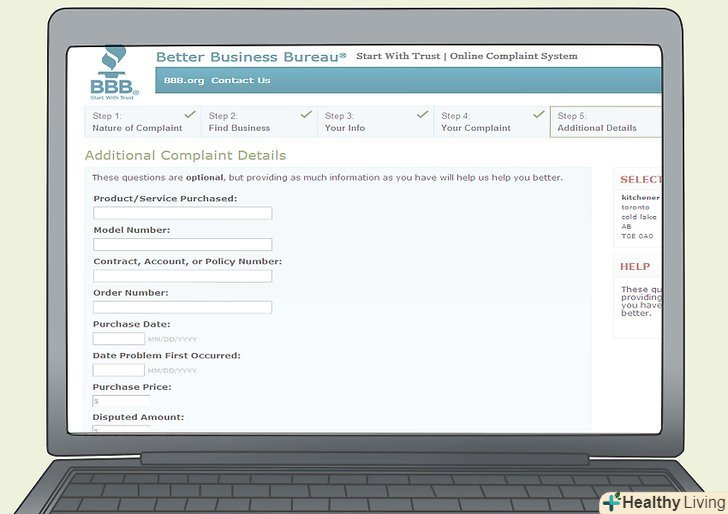Click the Step 3 checkmark icon
Image resolution: width=728 pixels, height=514 pixels.
coord(422,114)
